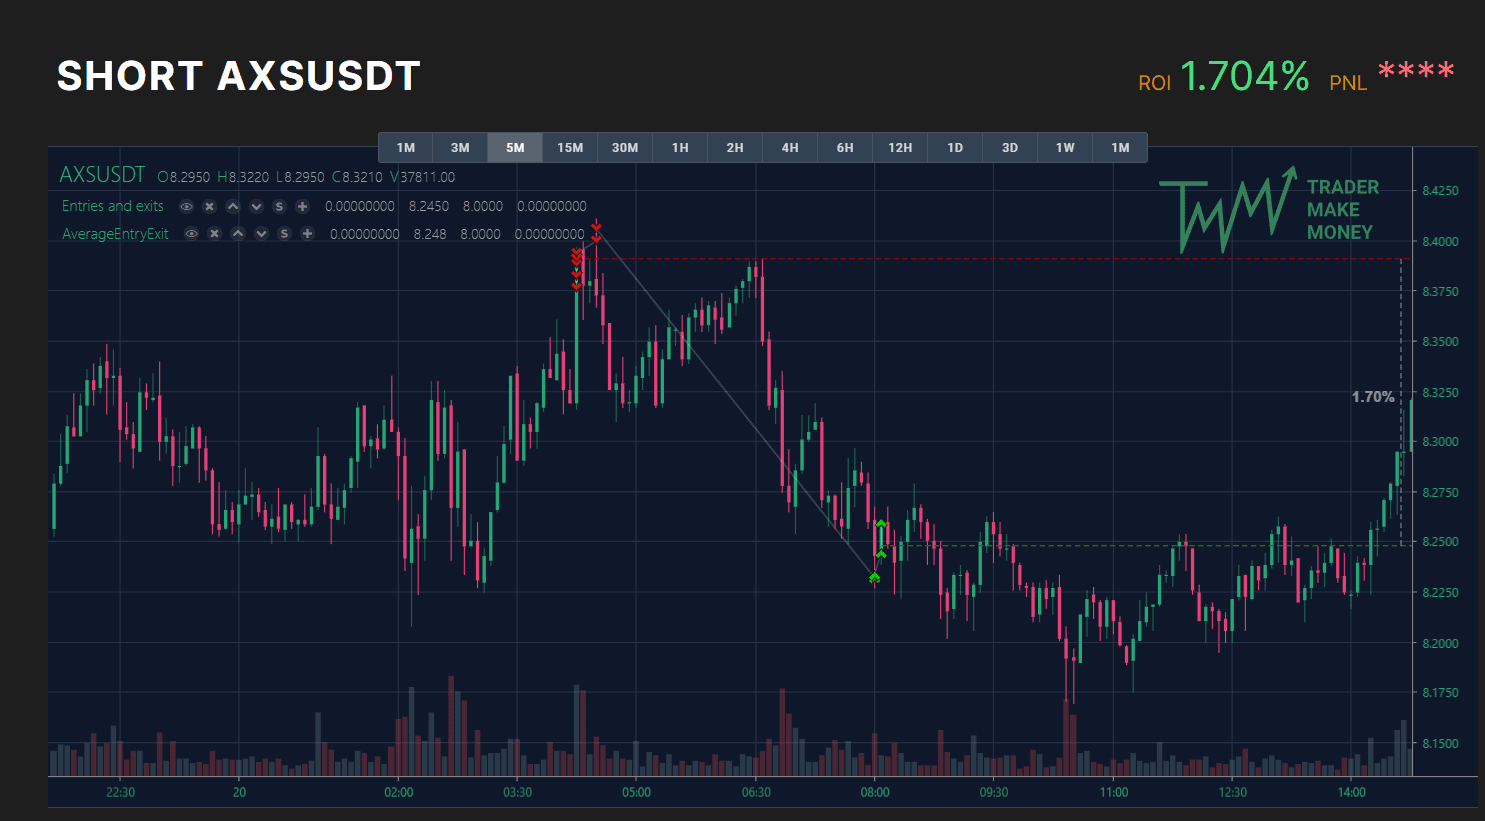The height and width of the screenshot is (821, 1485).
Task: Click the volume value V37811.00 in legend
Action: (422, 177)
